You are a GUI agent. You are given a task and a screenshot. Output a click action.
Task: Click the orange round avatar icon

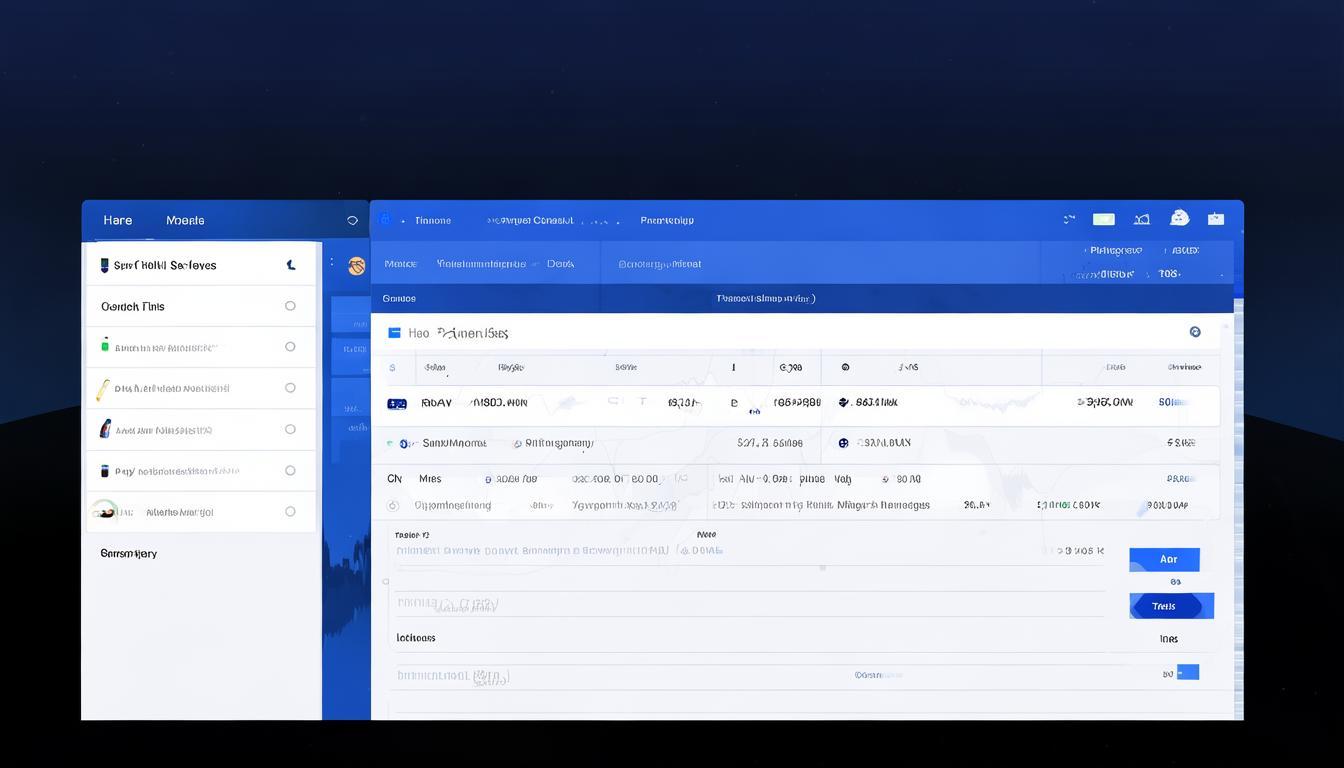[356, 266]
